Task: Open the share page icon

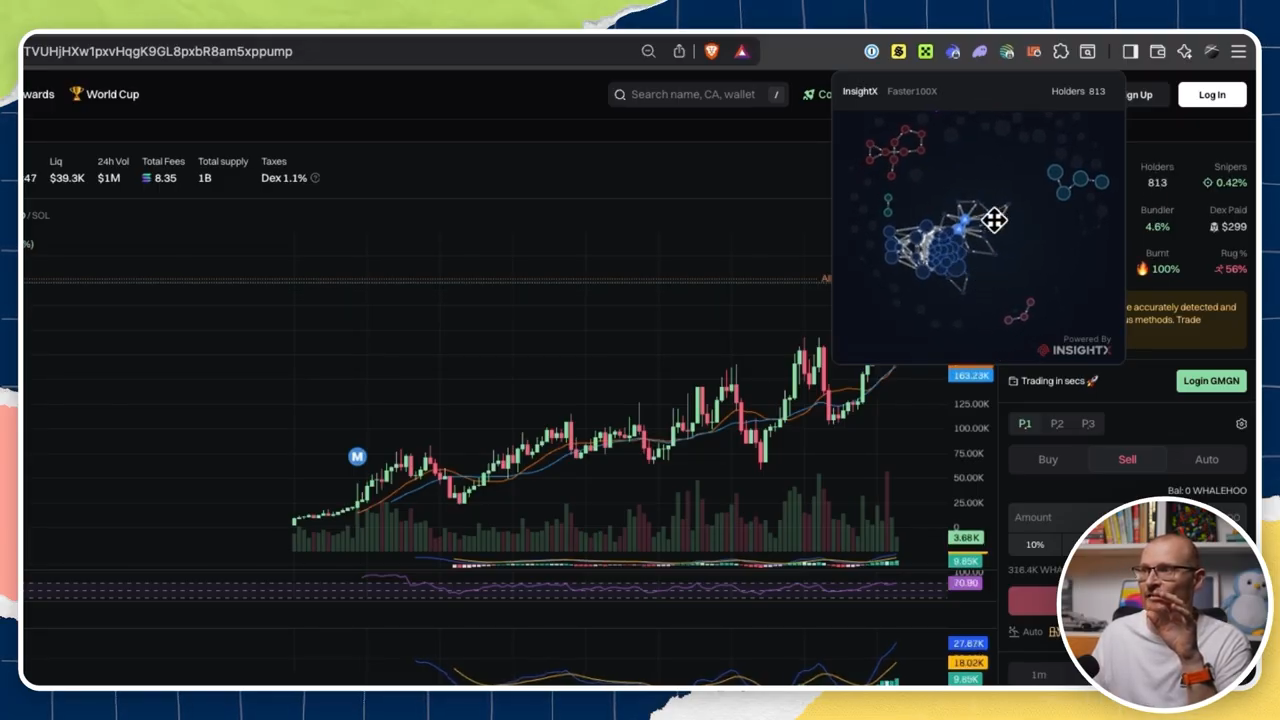Action: [679, 51]
